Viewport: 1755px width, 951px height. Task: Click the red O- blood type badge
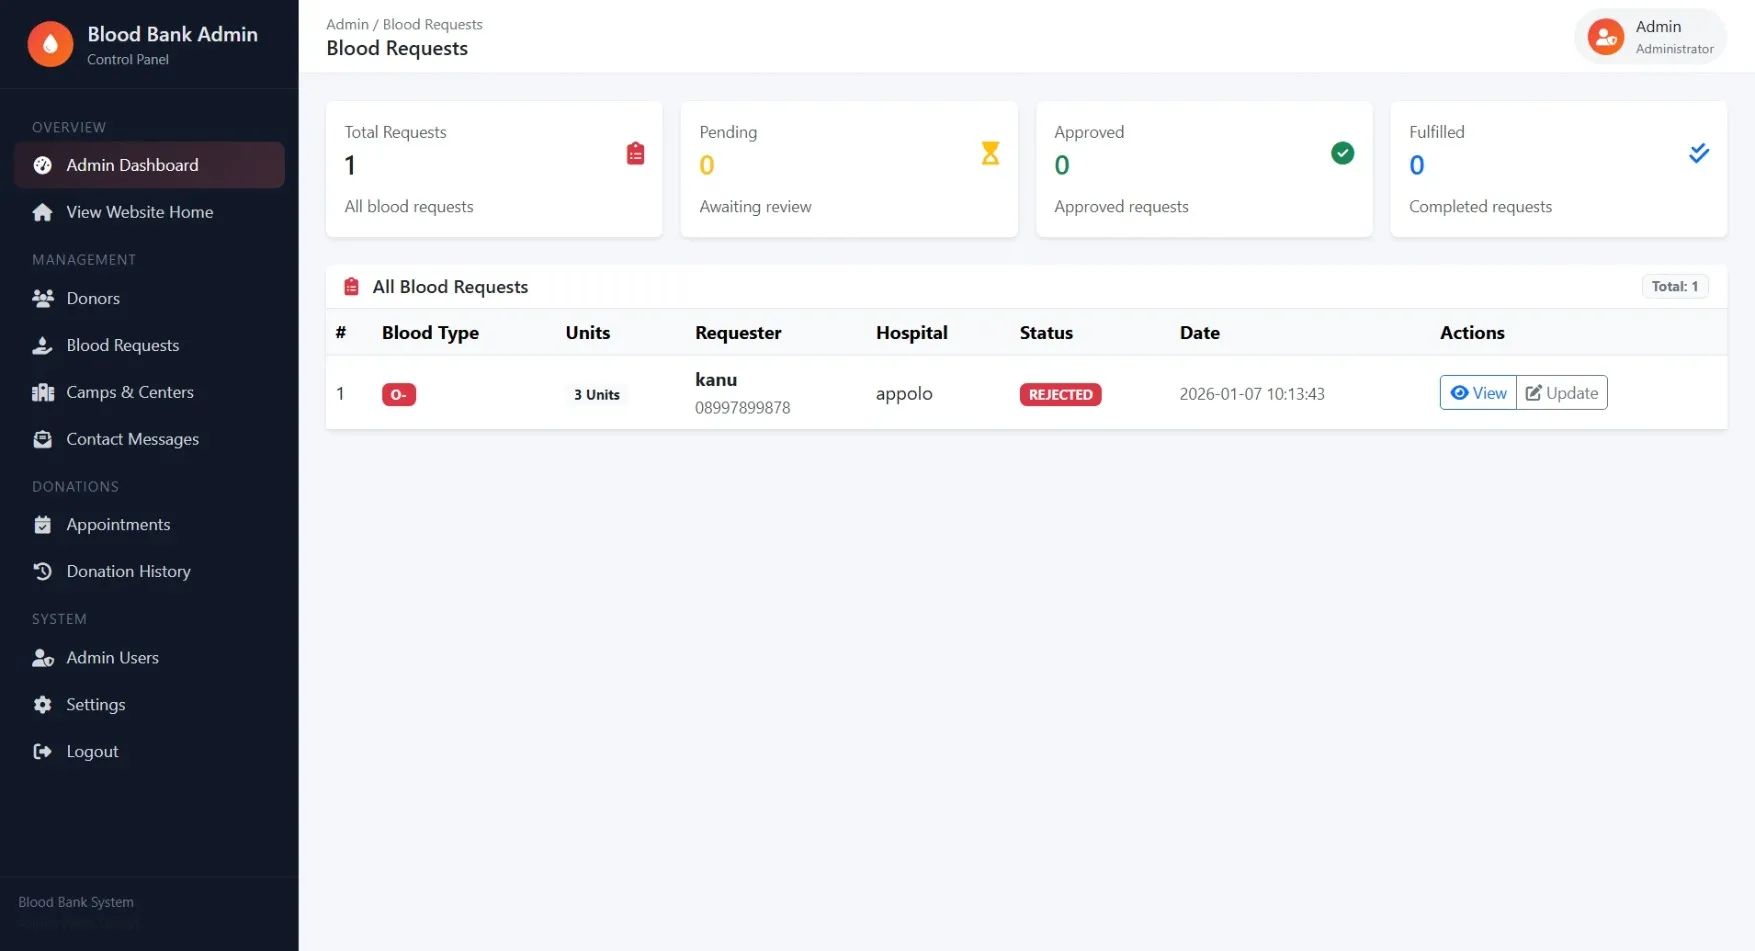pos(399,394)
